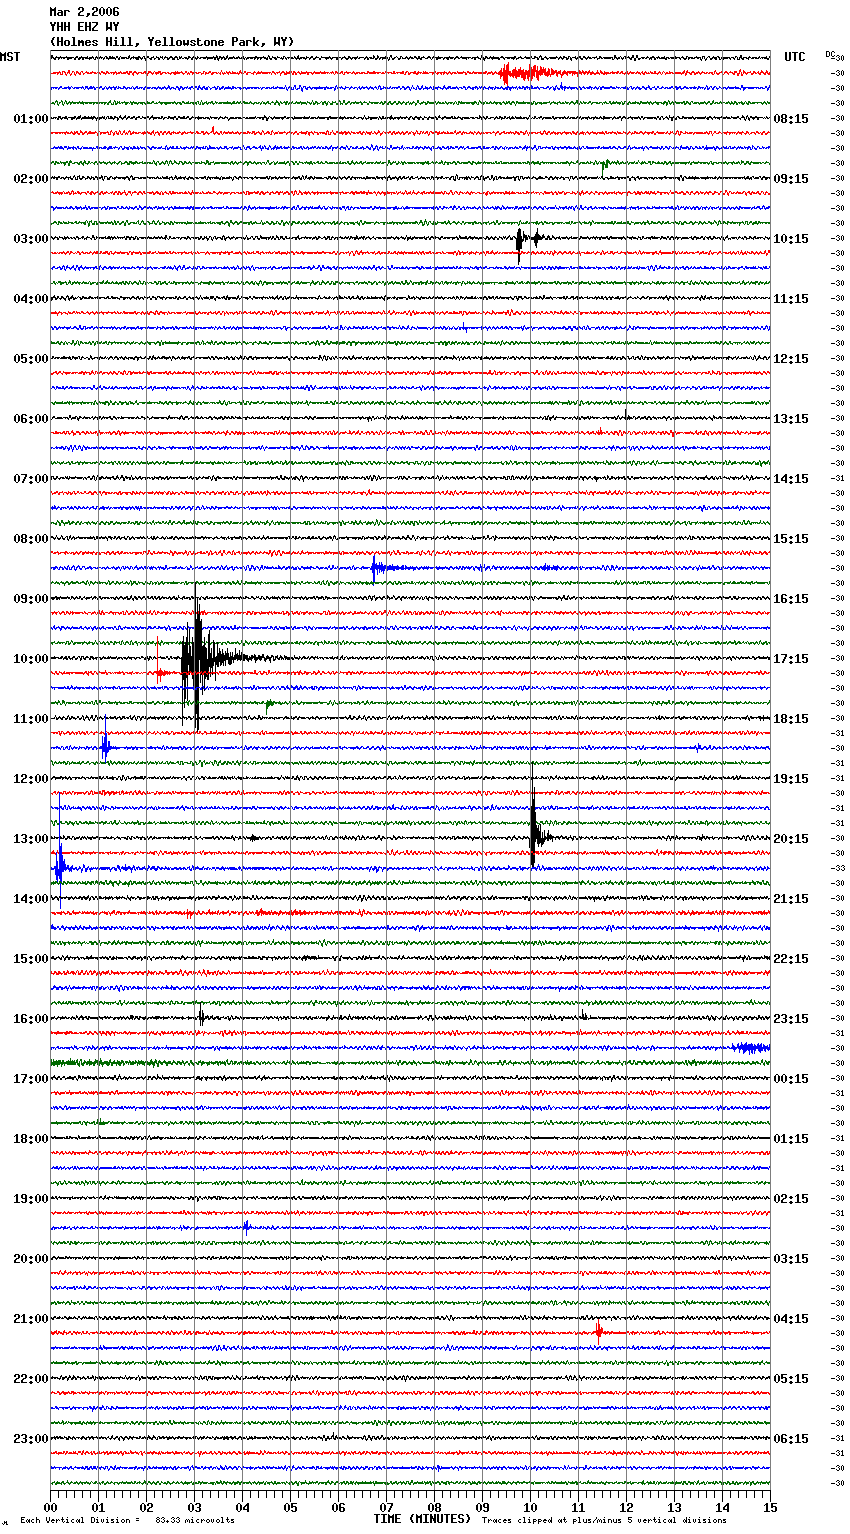The width and height of the screenshot is (850, 1534).
Task: Select the "12:00" MST row label
Action: [x=31, y=779]
